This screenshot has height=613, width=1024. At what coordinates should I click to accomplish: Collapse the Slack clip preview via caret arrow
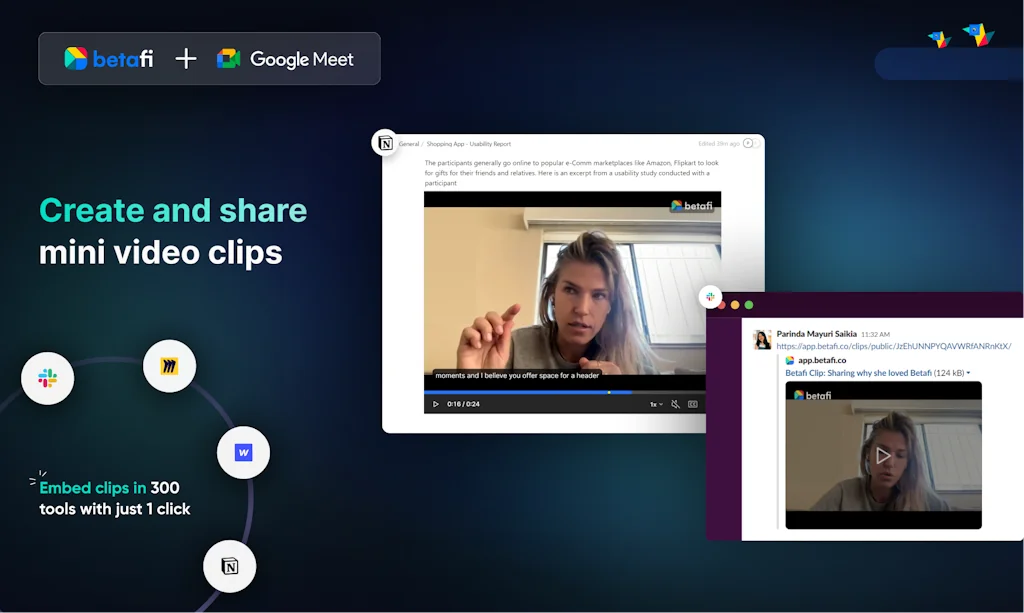(968, 373)
